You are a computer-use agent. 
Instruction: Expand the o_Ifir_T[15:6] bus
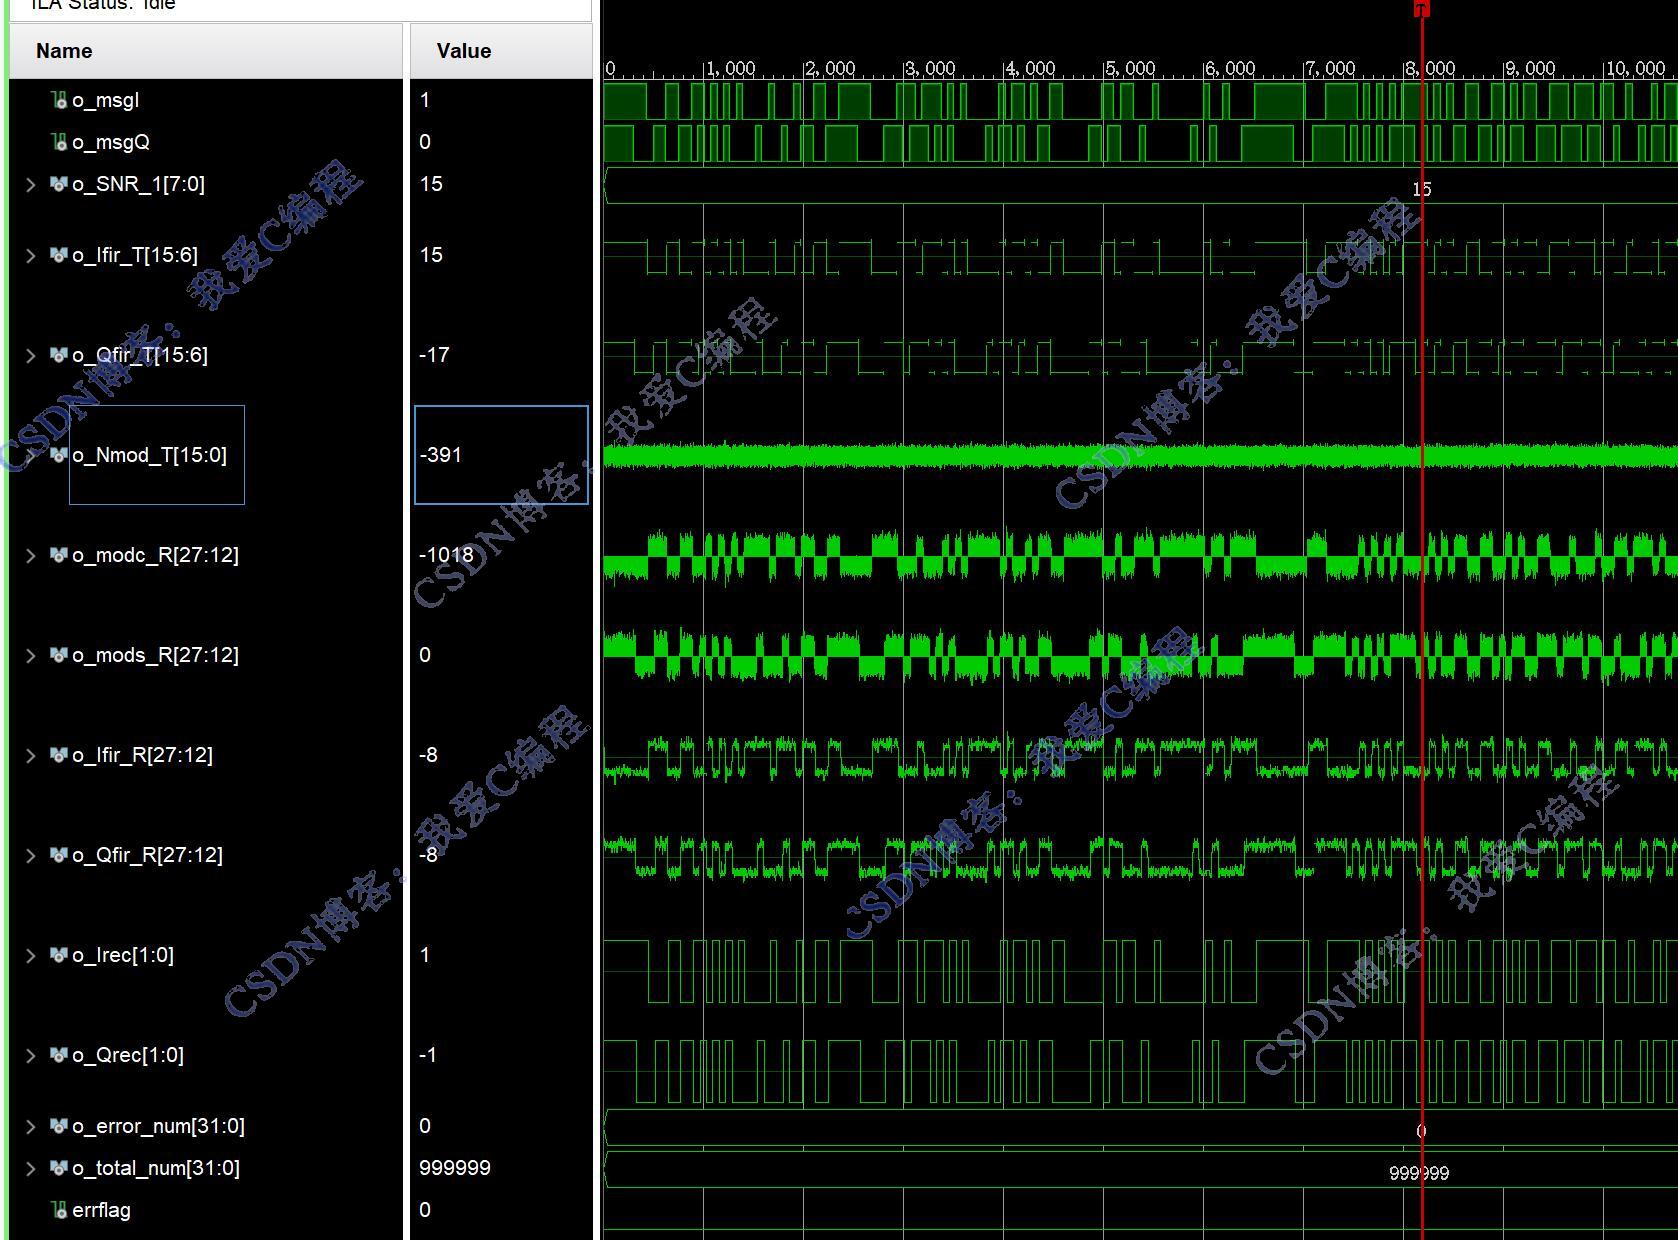click(30, 255)
